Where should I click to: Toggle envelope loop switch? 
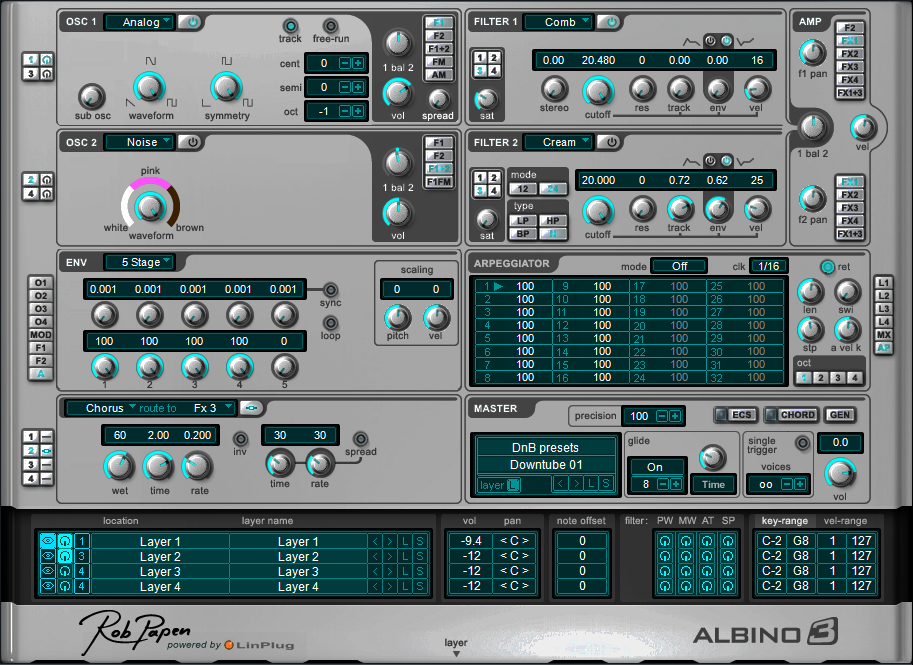[330, 323]
